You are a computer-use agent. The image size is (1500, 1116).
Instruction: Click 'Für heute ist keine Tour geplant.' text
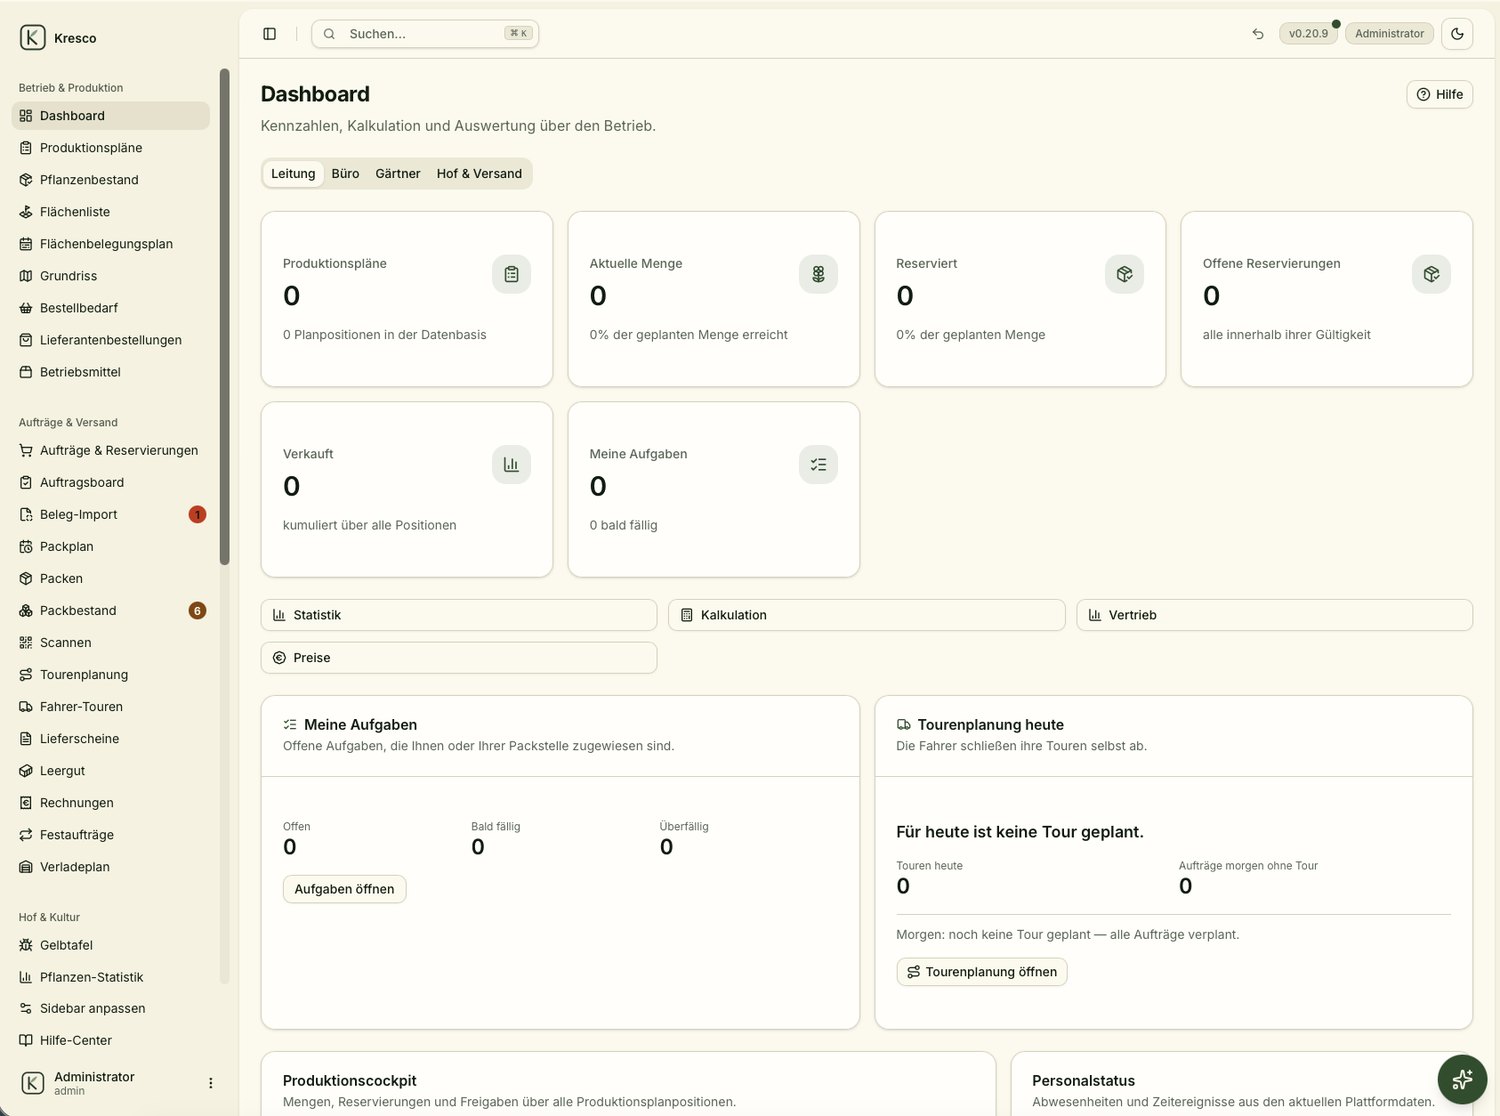coord(1020,832)
